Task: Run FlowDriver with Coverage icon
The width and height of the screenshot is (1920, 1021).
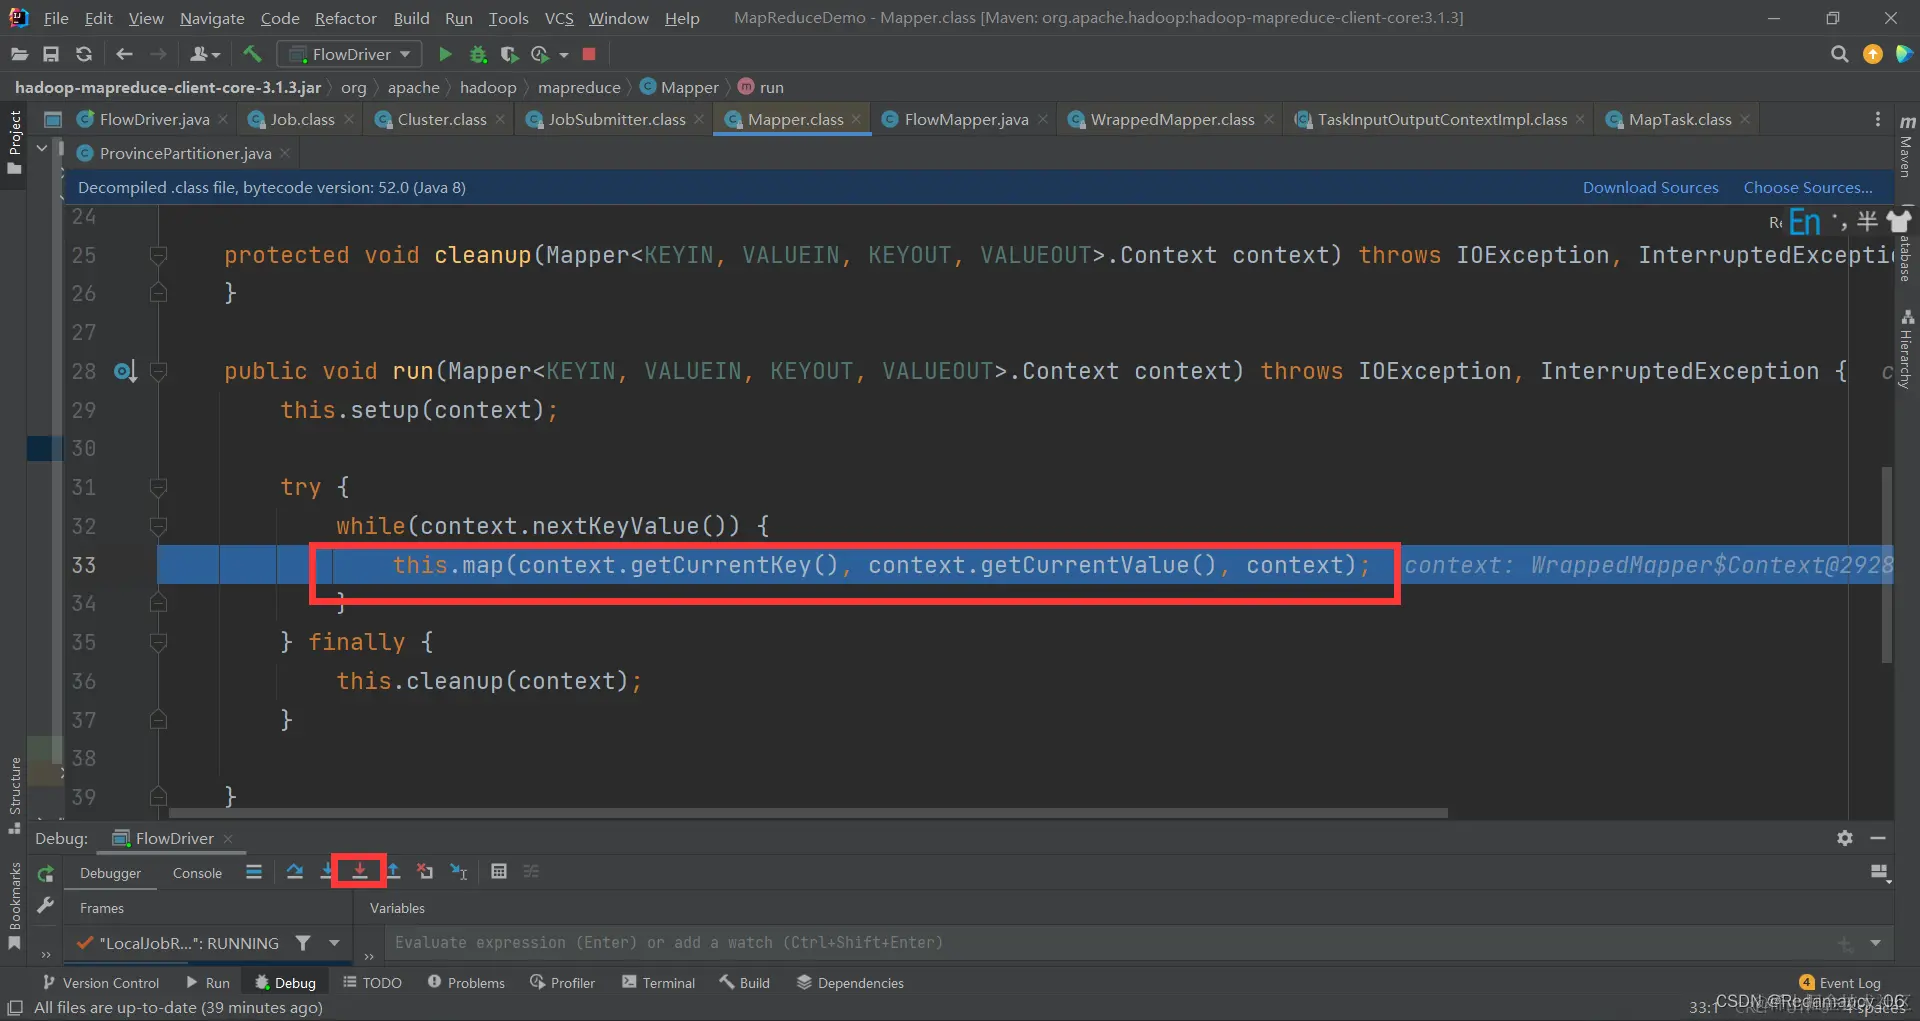Action: tap(509, 54)
